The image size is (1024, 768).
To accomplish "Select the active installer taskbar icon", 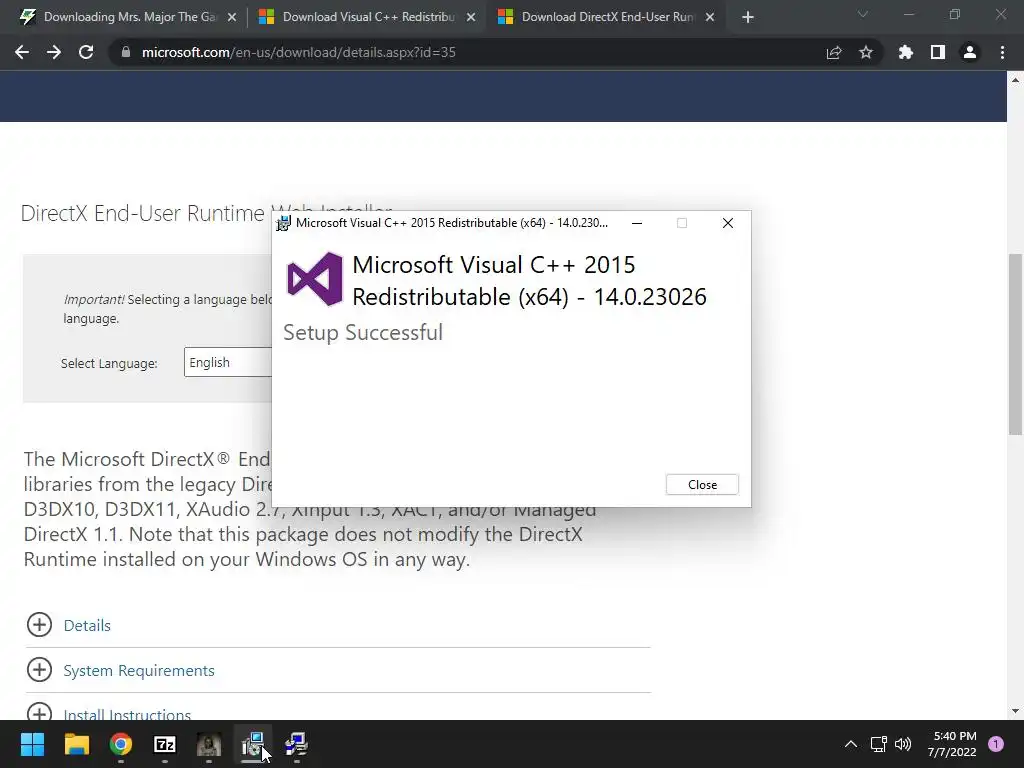I will click(x=253, y=744).
